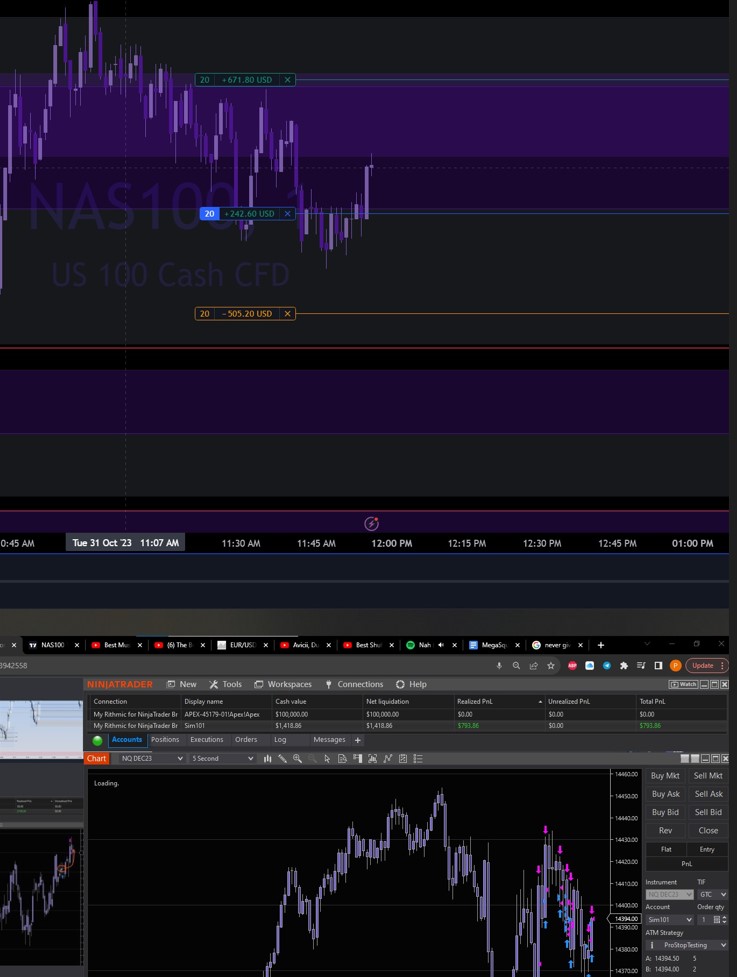Cancel the -505.20 USD stop loss order
737x977 pixels.
click(x=287, y=313)
